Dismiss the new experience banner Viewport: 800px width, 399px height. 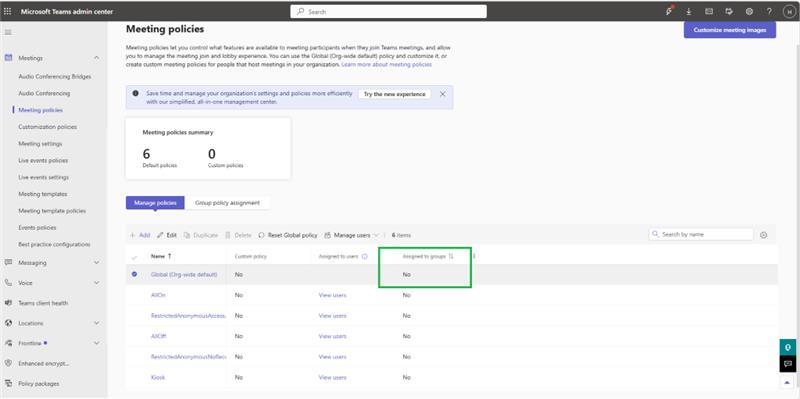coord(442,94)
